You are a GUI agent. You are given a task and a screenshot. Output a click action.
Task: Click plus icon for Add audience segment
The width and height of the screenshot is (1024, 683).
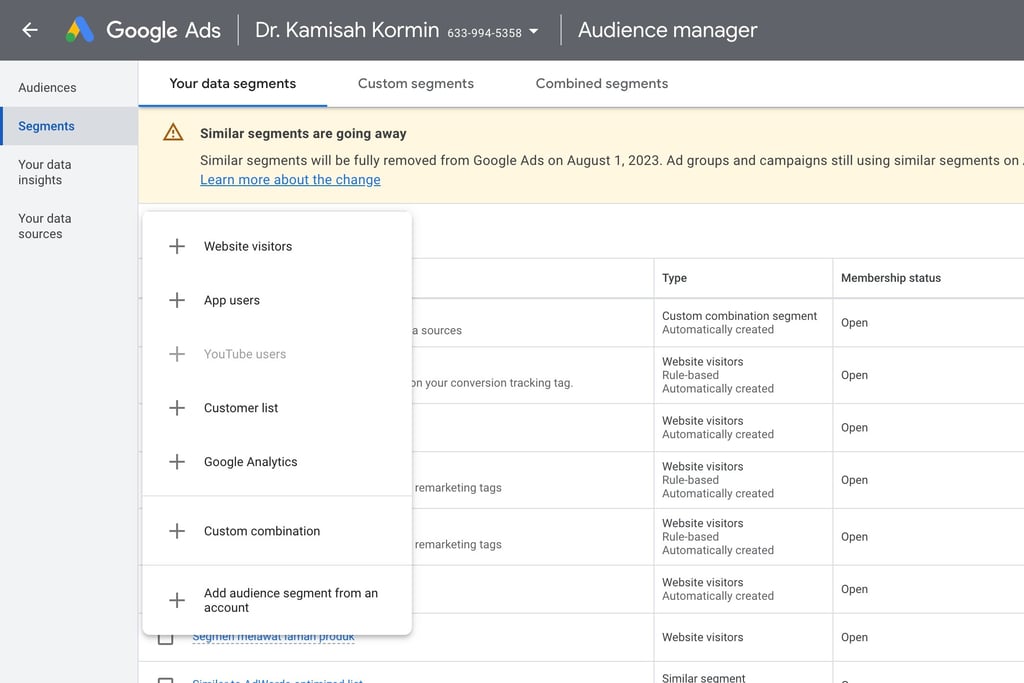[x=177, y=600]
